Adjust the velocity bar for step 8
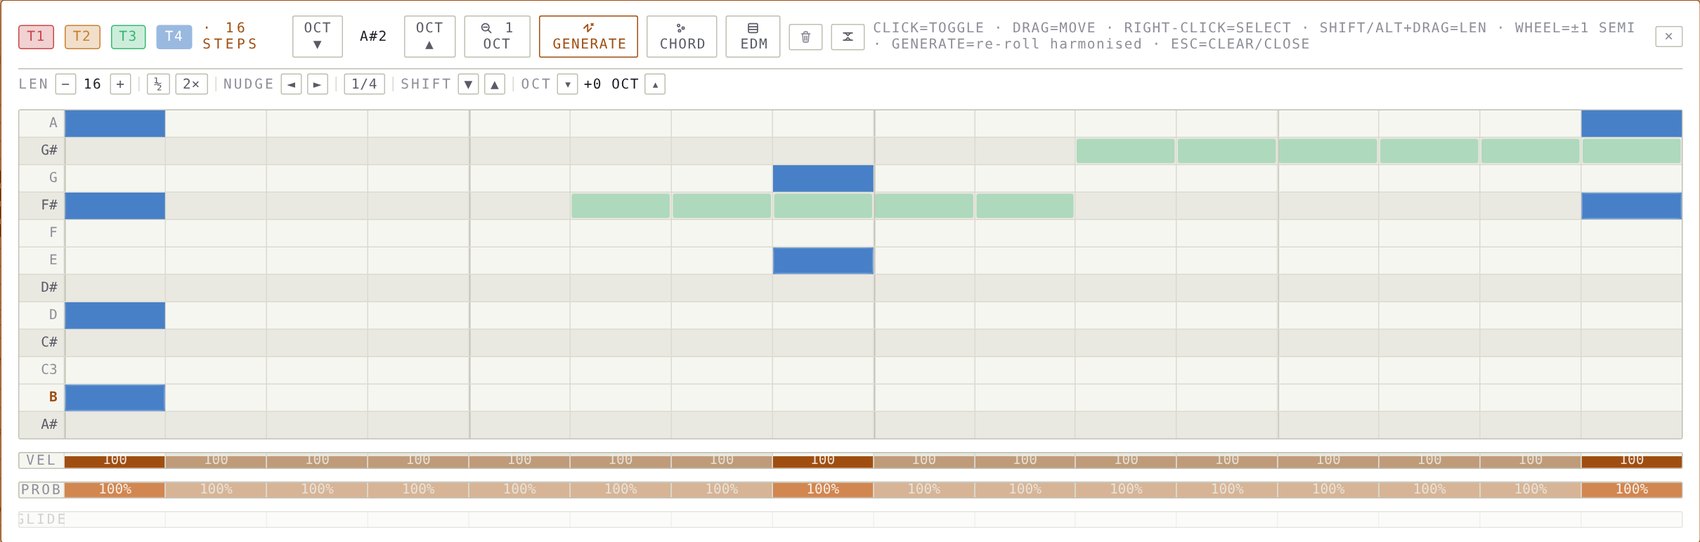 click(823, 461)
